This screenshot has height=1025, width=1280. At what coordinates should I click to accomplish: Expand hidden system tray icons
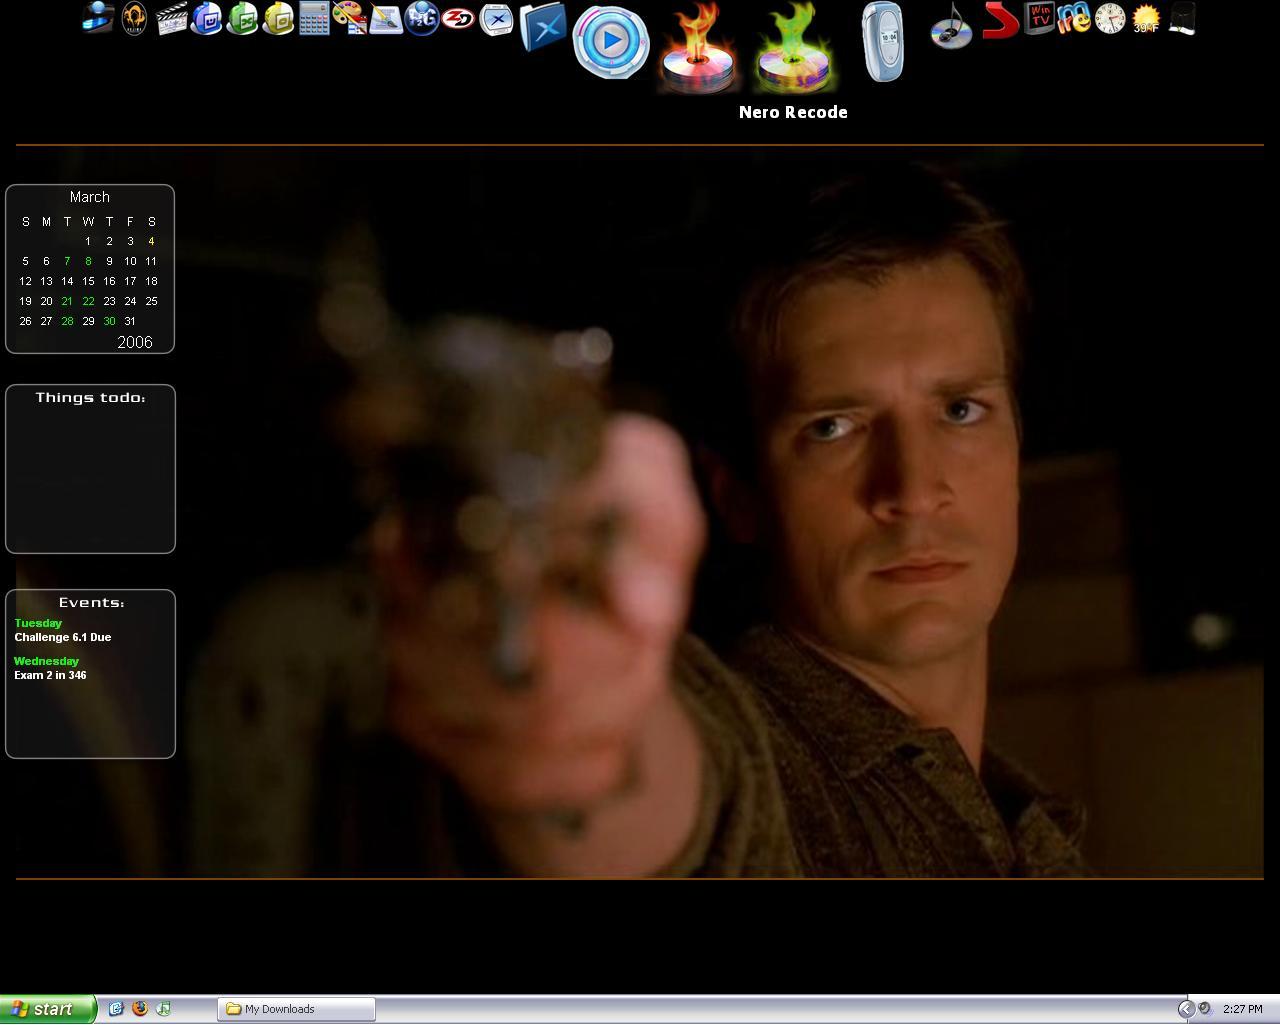click(x=1186, y=1009)
